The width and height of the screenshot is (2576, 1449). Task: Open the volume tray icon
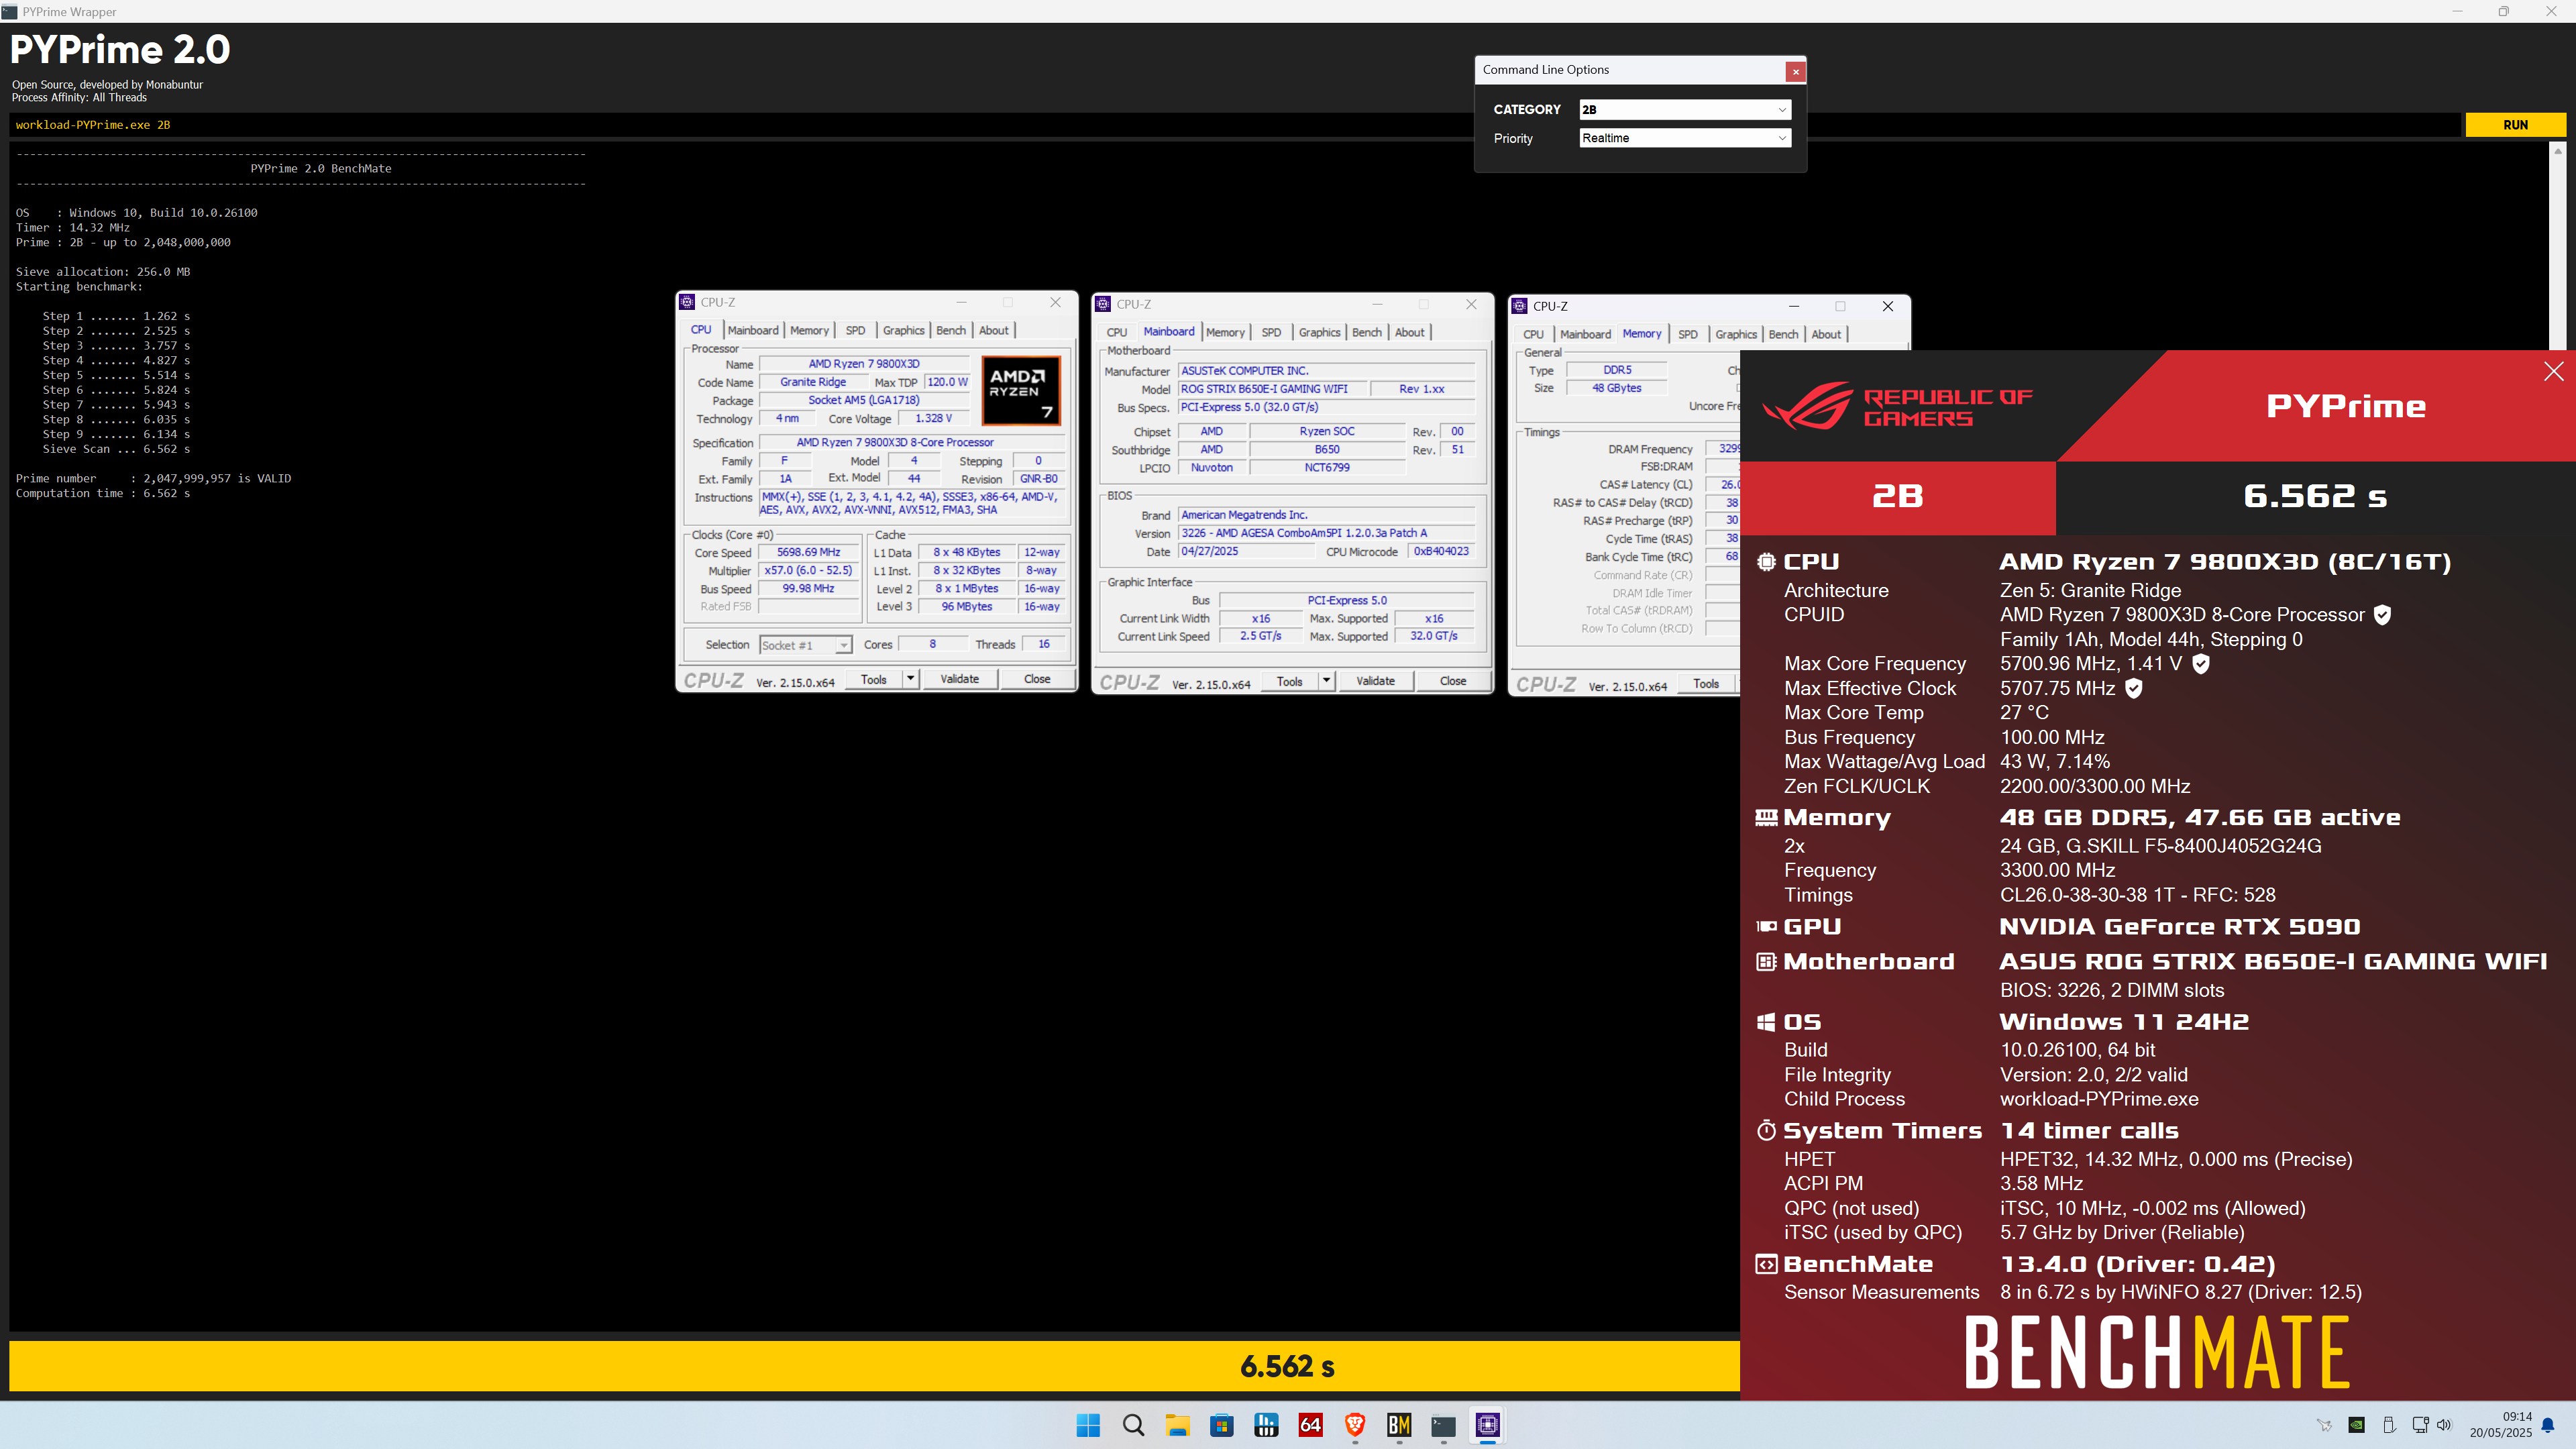(x=2444, y=1425)
